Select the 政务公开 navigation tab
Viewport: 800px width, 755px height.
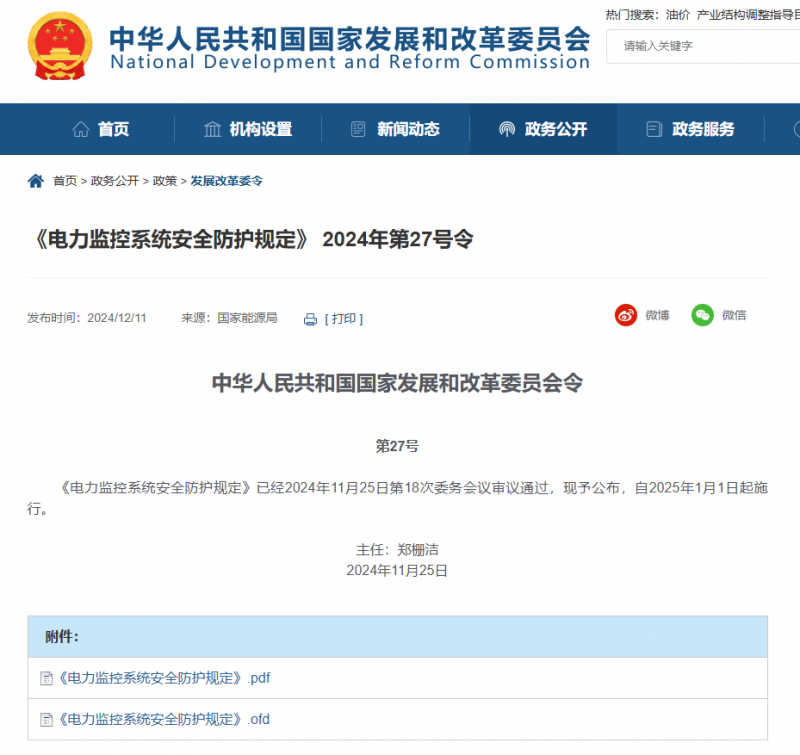point(543,129)
